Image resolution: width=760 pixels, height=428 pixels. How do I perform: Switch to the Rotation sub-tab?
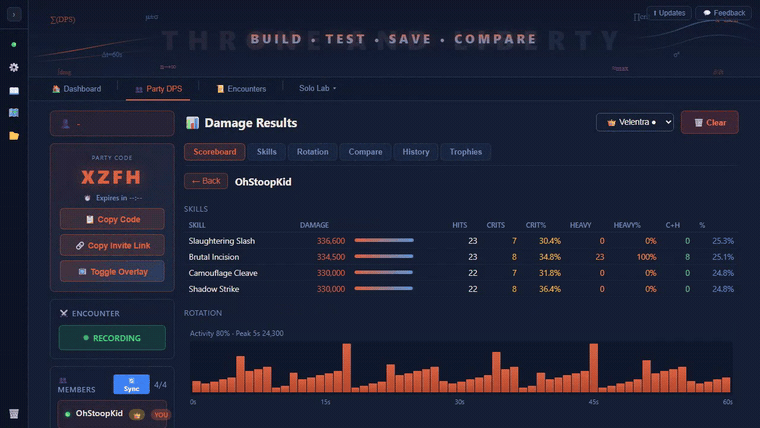pos(313,152)
